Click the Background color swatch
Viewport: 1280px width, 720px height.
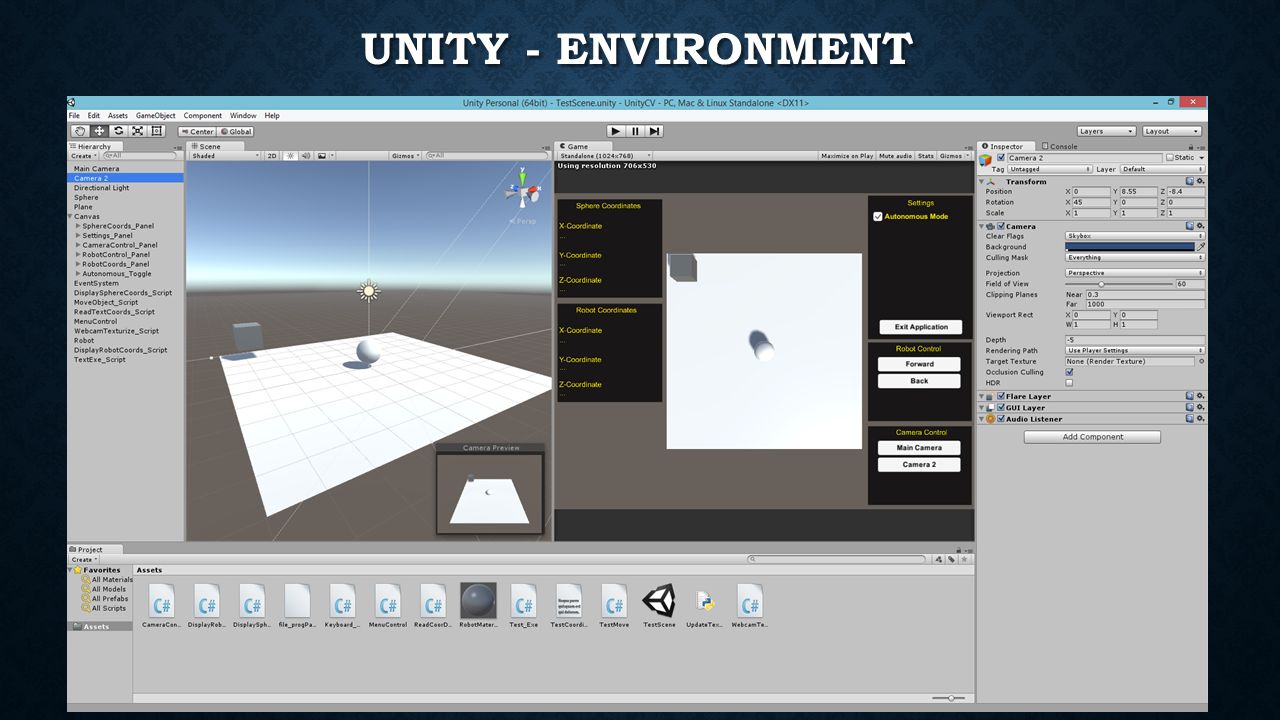point(1130,246)
